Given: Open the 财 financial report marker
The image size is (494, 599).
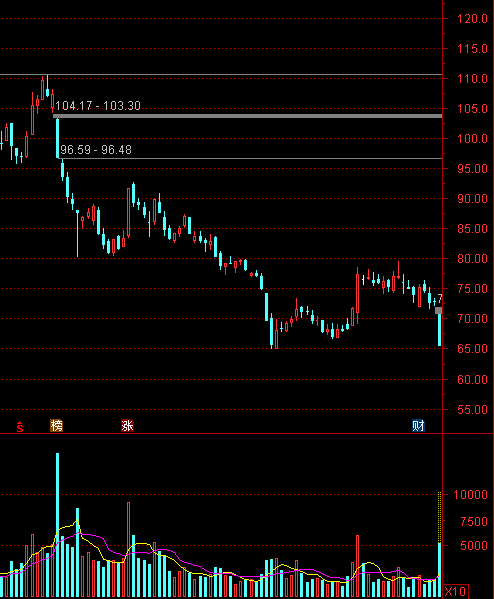Looking at the screenshot, I should click(x=418, y=426).
